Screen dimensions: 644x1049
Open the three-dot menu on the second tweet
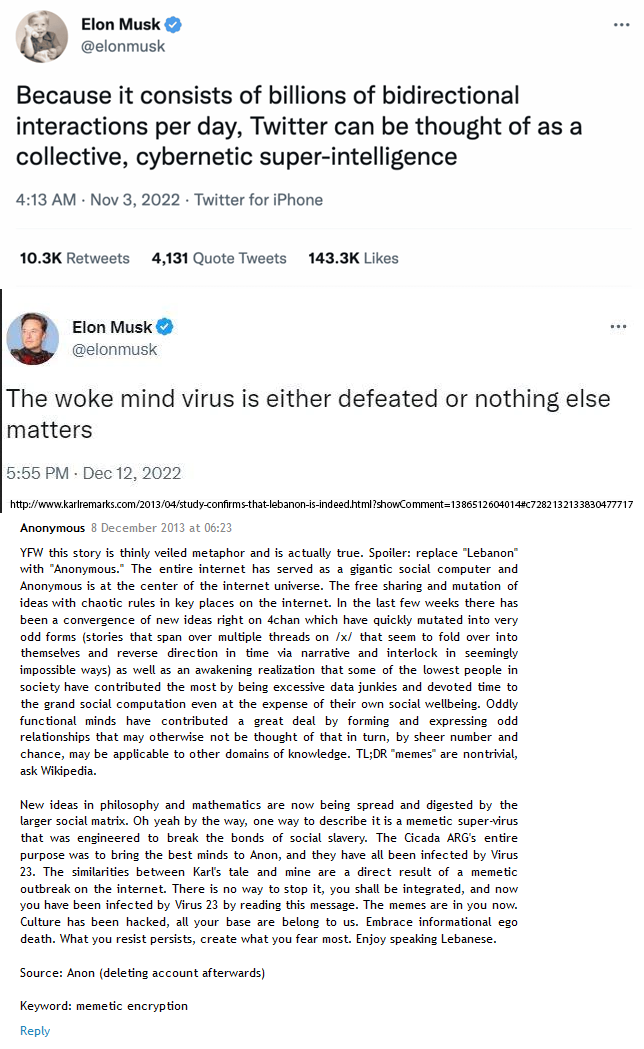[619, 327]
